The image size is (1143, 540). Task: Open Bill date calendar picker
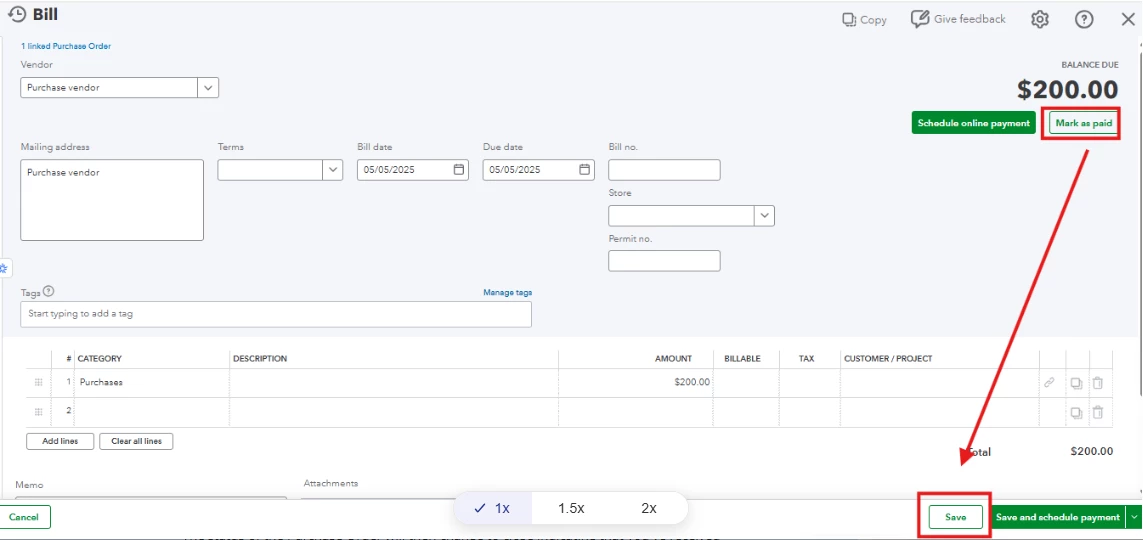(459, 169)
